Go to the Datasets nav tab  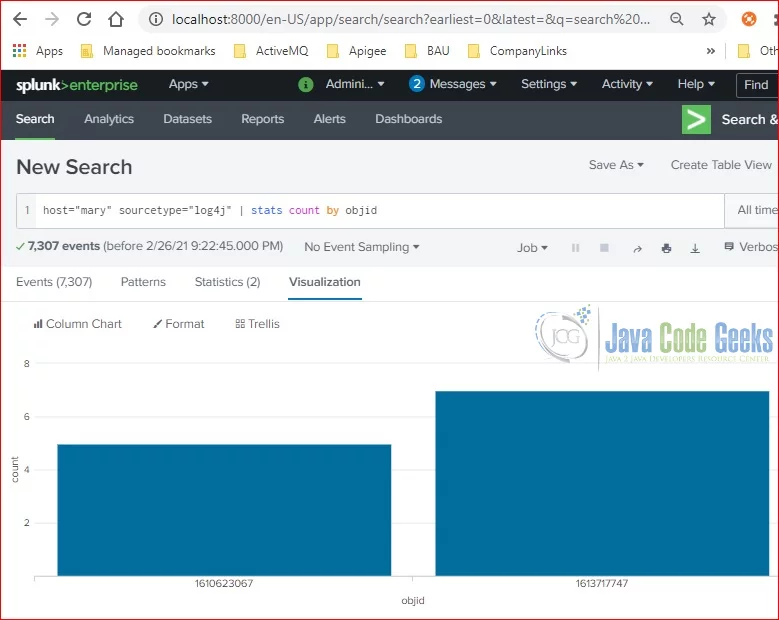tap(188, 119)
